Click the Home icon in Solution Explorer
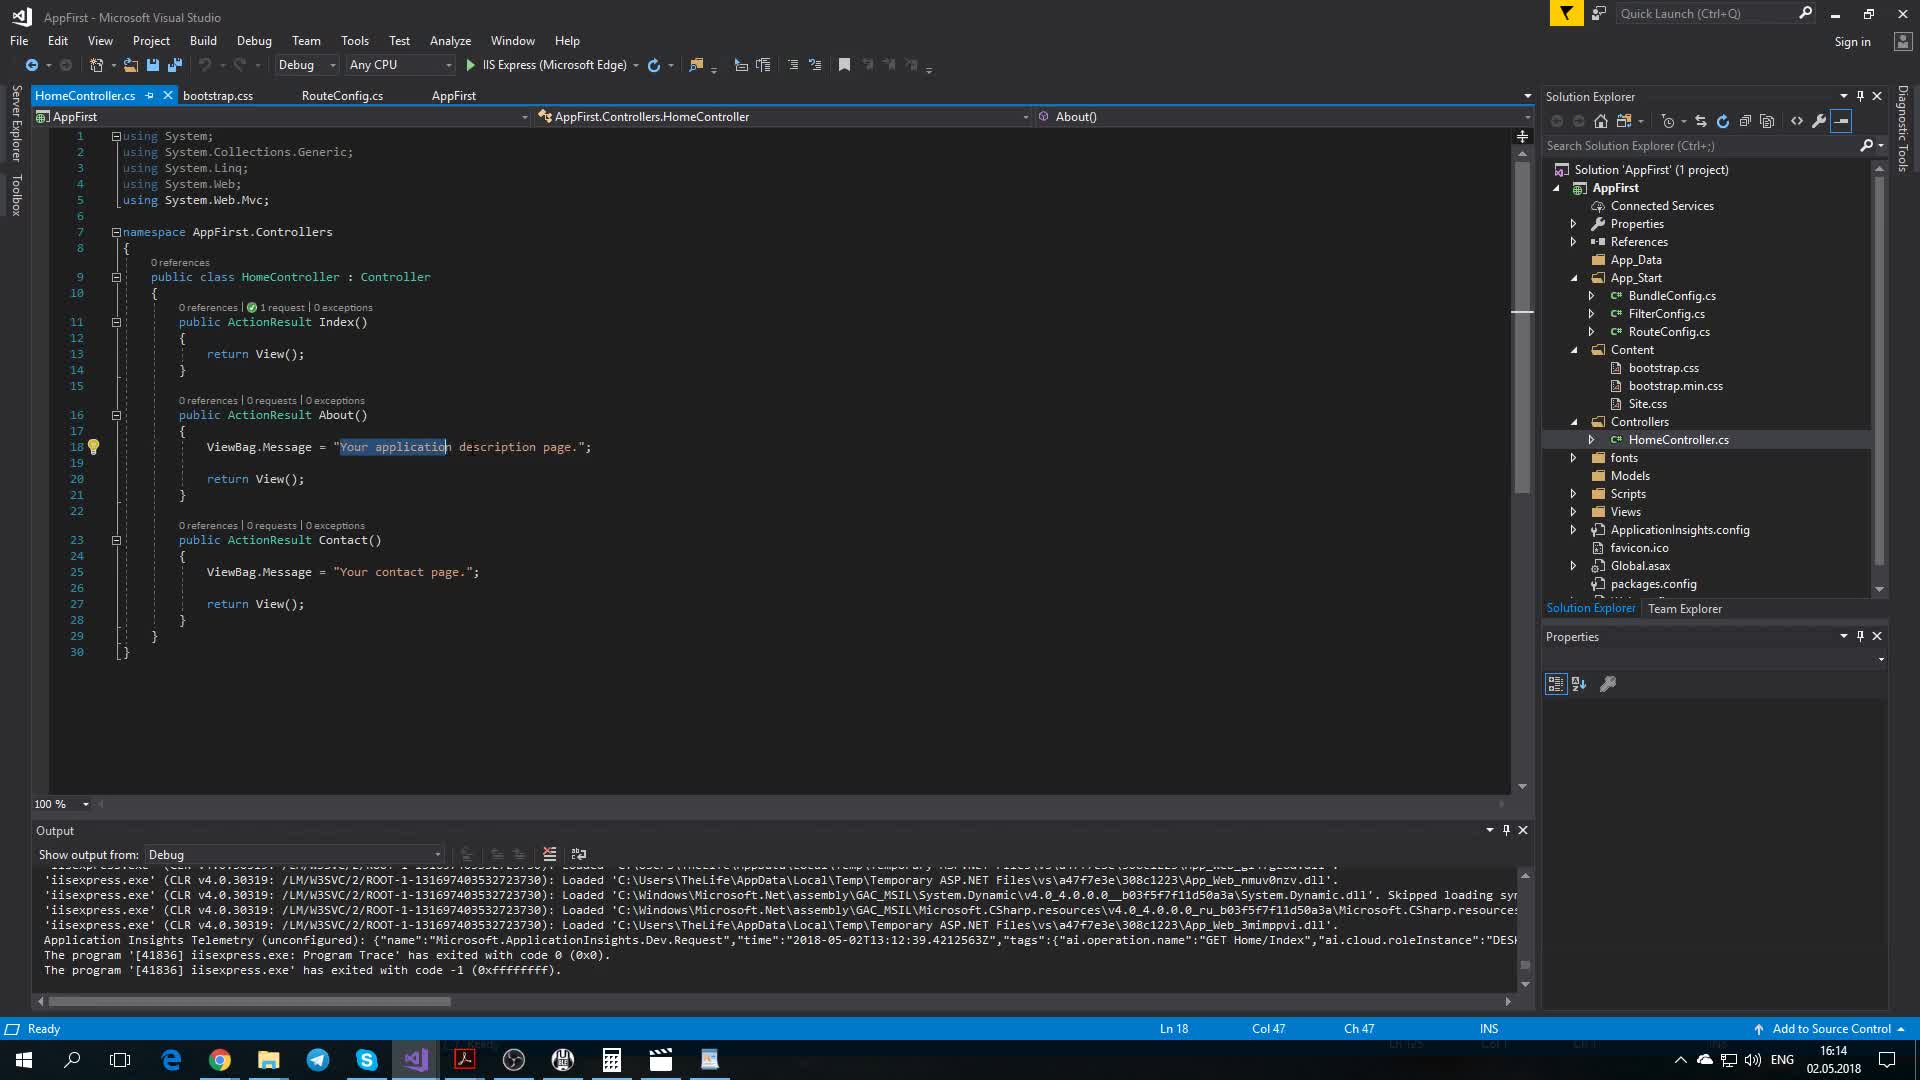 [1600, 121]
